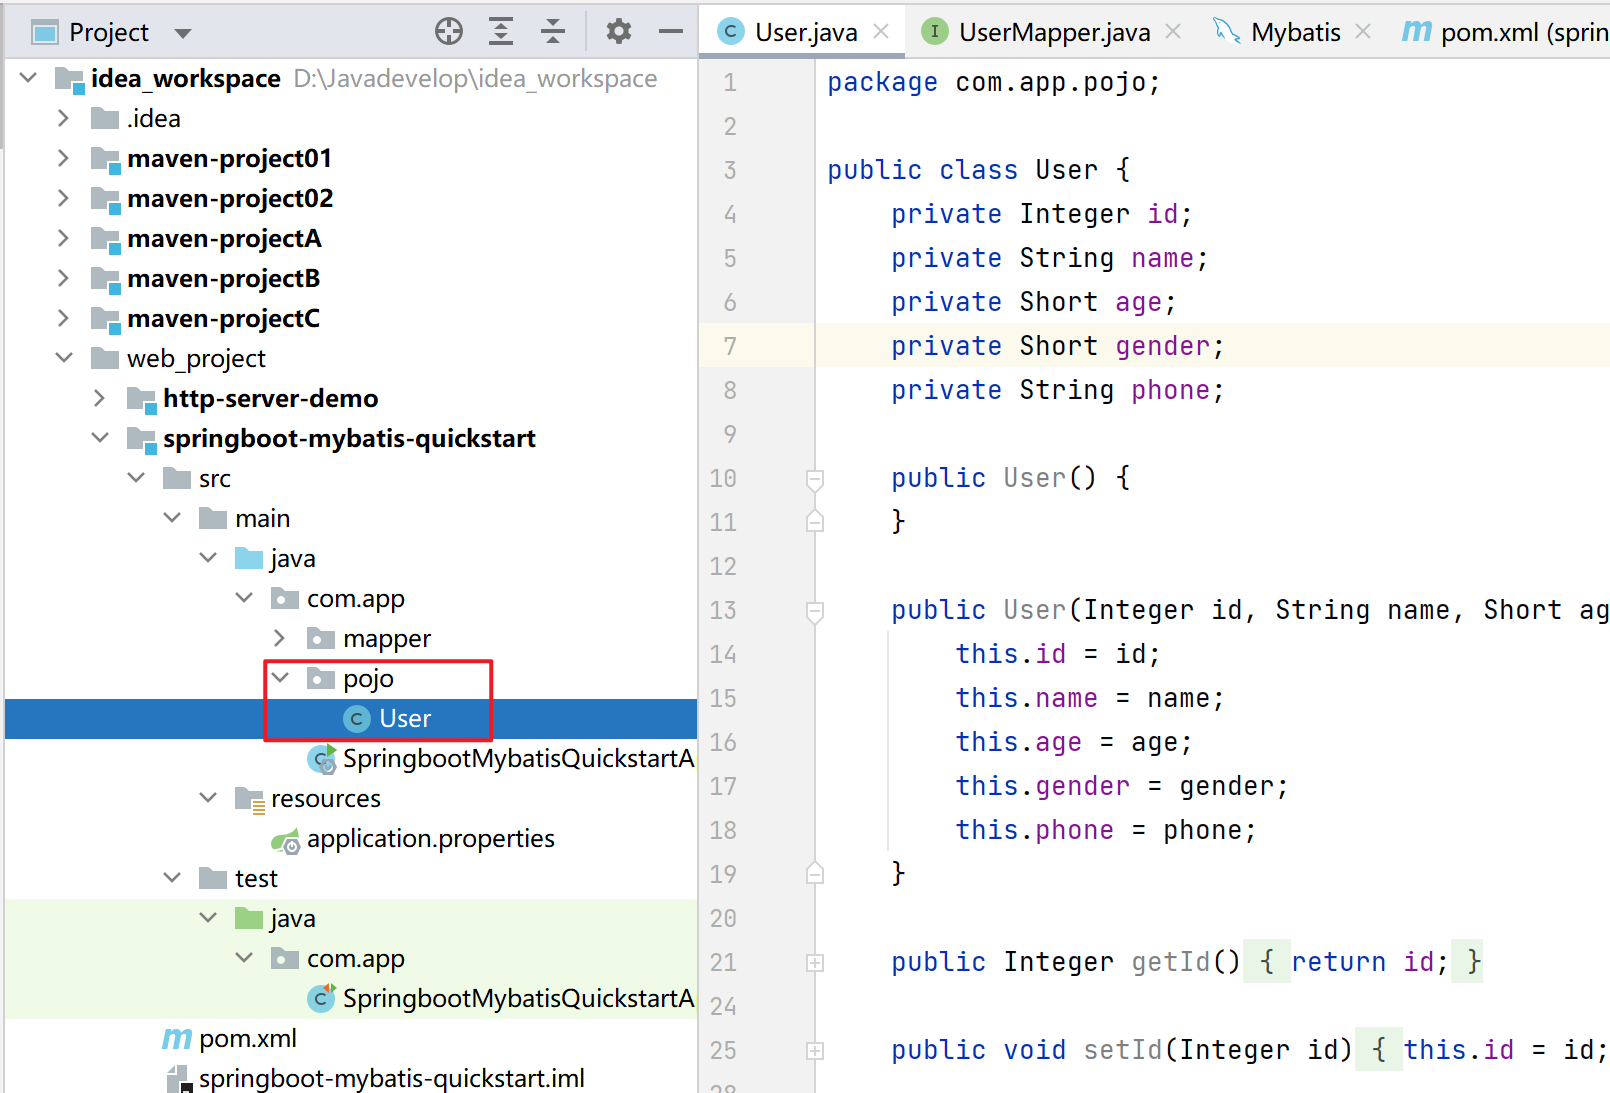Image resolution: width=1610 pixels, height=1093 pixels.
Task: Click the Collapse All icon in Project toolbar
Action: tap(553, 32)
